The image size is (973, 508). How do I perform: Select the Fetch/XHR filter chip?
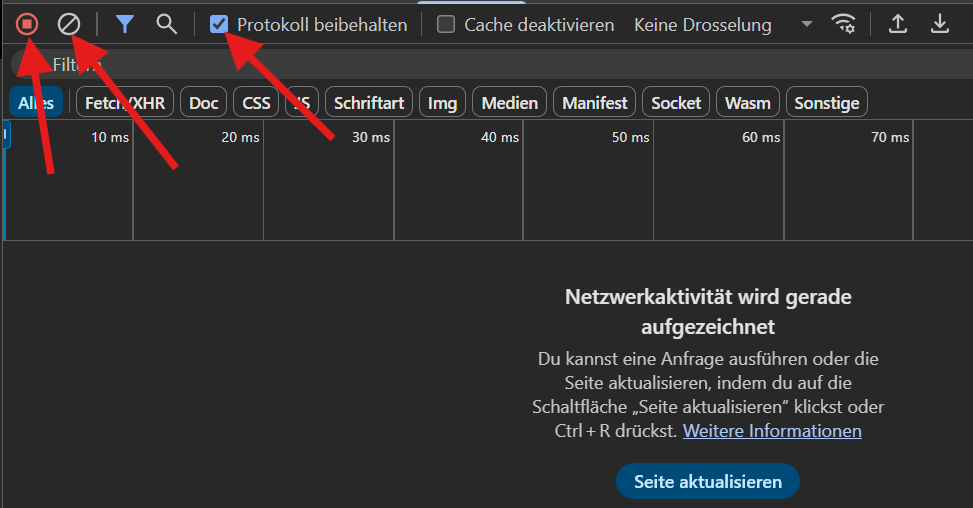click(x=125, y=102)
